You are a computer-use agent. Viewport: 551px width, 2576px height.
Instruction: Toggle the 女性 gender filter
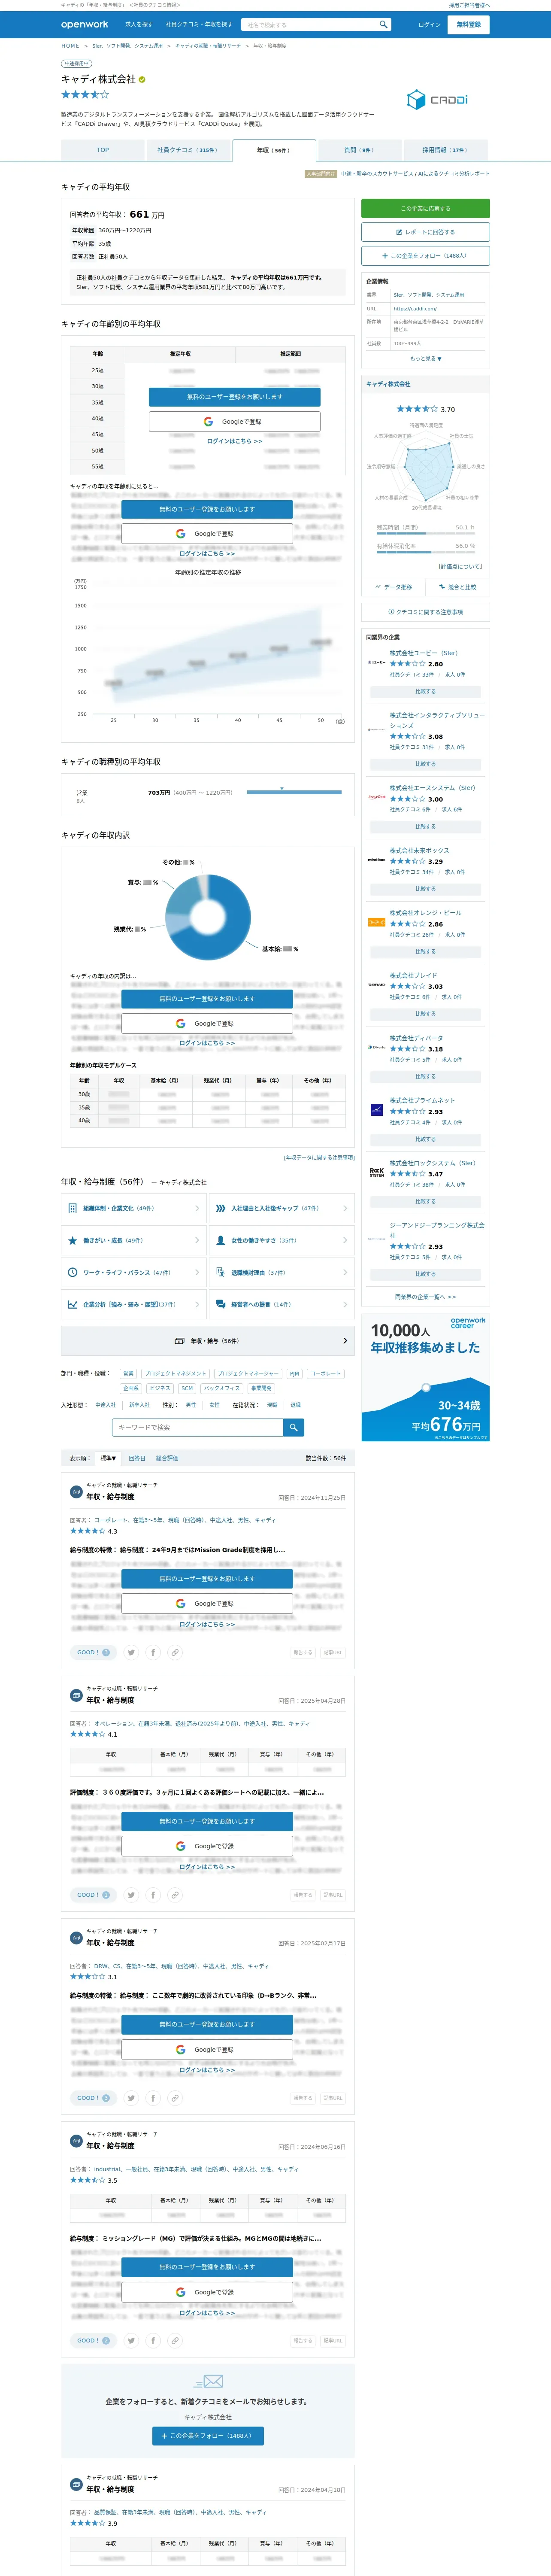tap(214, 1405)
